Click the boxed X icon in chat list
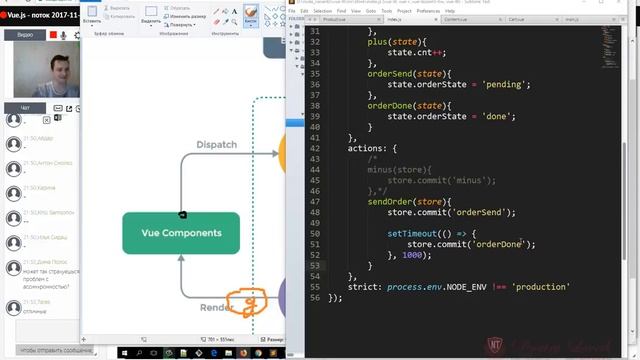 47,120
